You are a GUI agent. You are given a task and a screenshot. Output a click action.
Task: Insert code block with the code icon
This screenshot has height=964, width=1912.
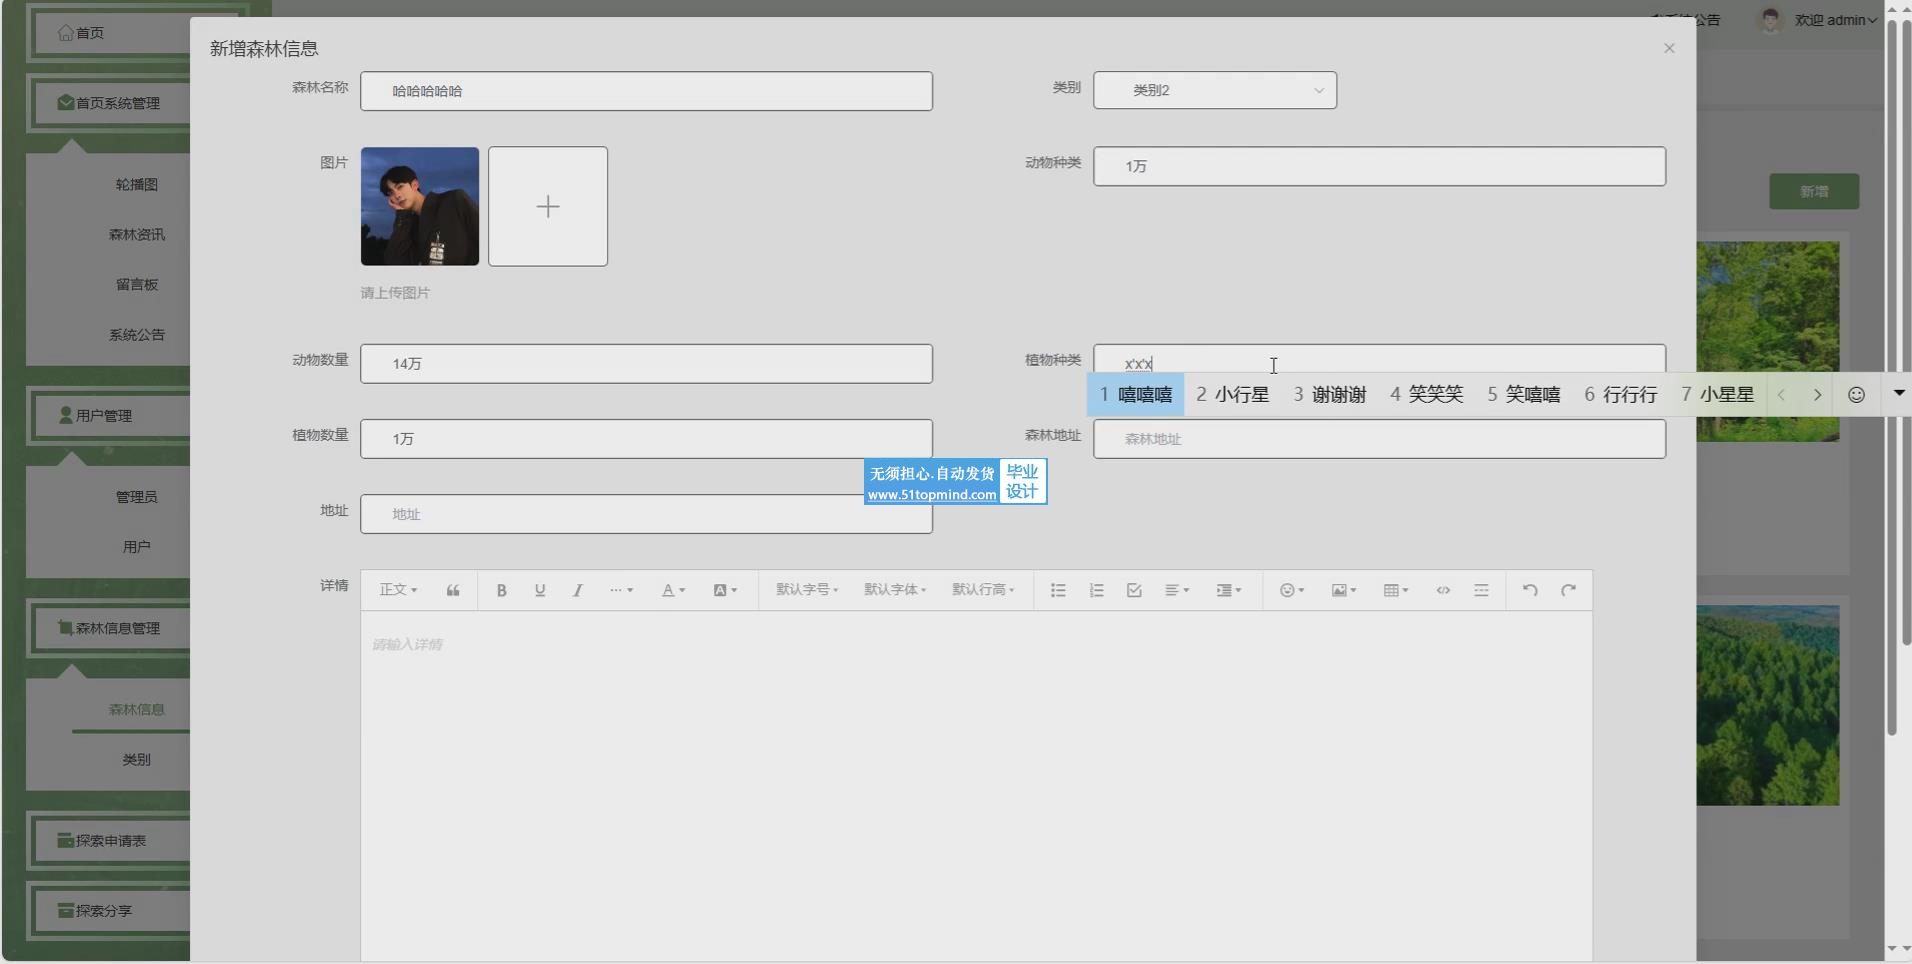coord(1443,590)
